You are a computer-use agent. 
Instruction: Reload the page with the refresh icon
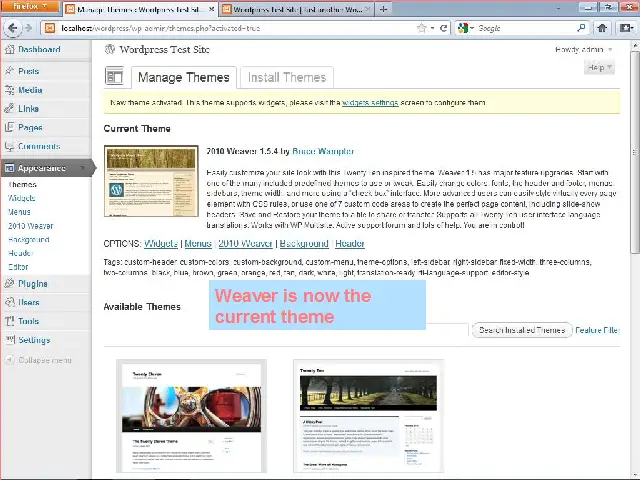tap(444, 28)
